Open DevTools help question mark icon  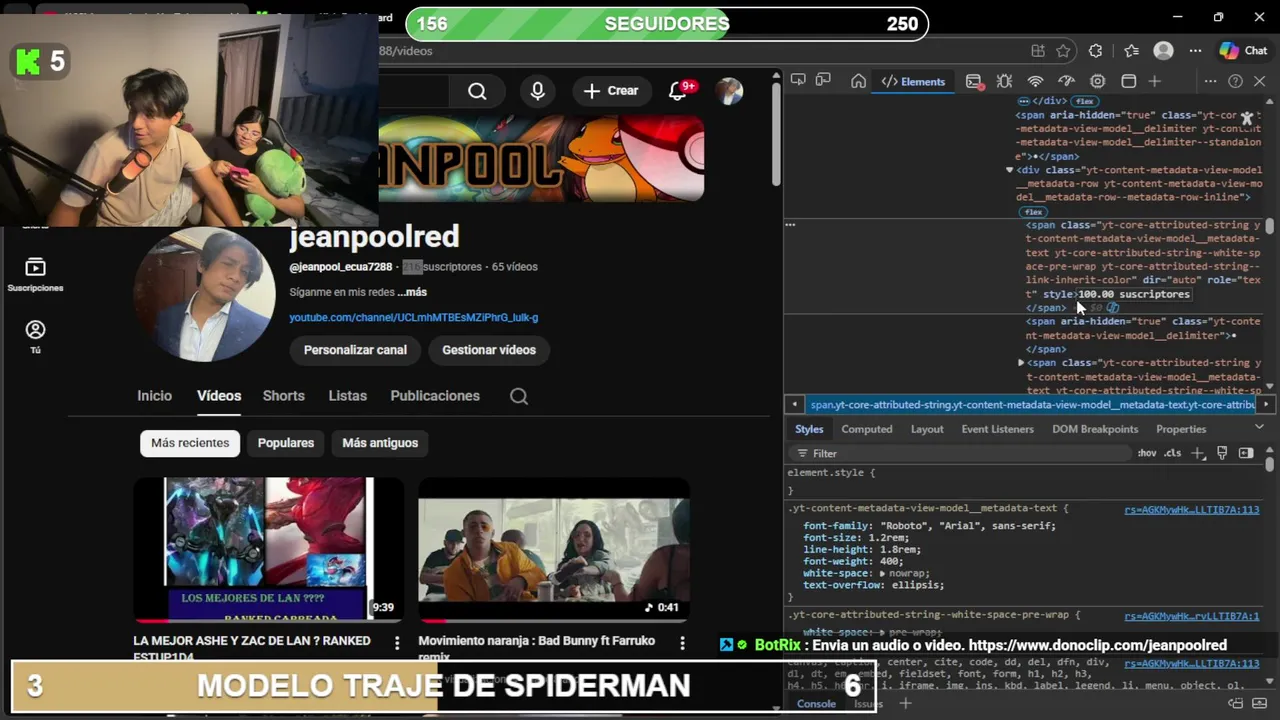[x=1235, y=81]
